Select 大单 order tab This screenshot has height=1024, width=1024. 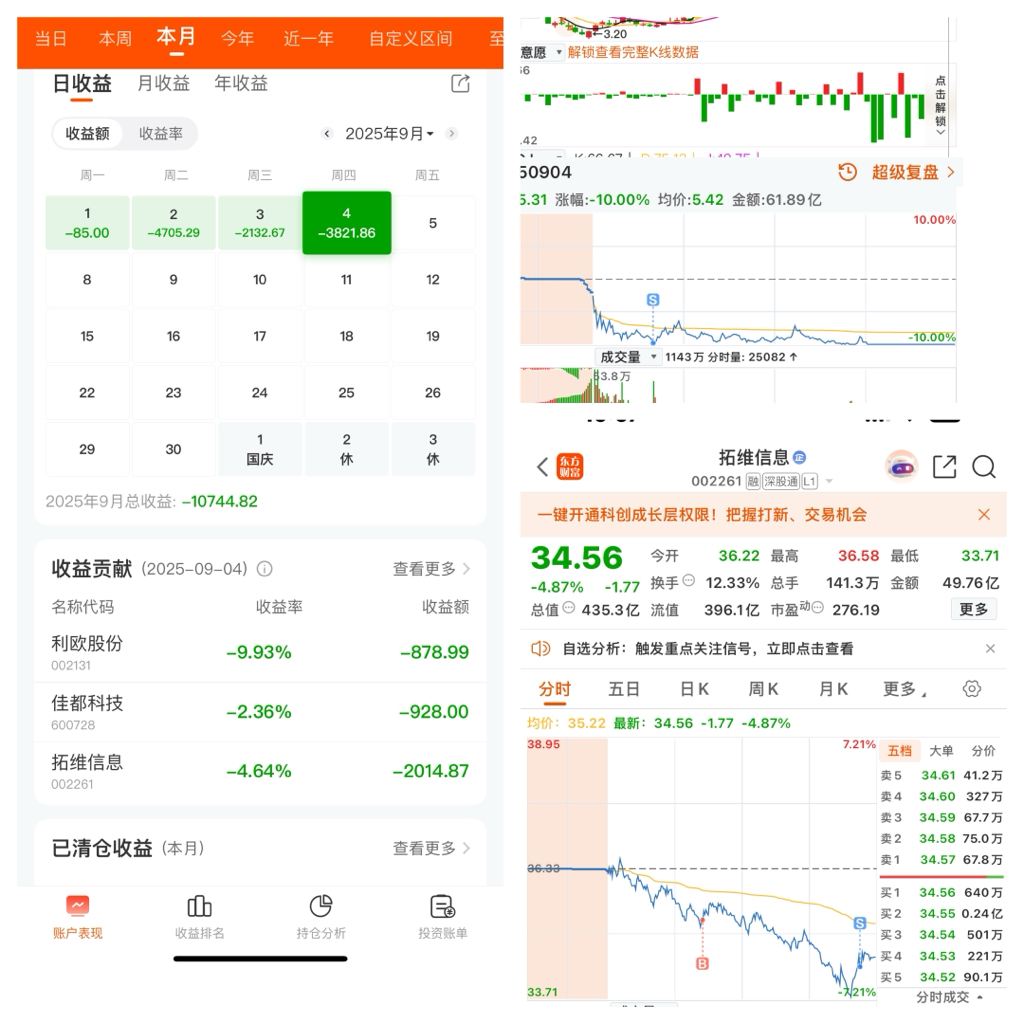[x=941, y=751]
